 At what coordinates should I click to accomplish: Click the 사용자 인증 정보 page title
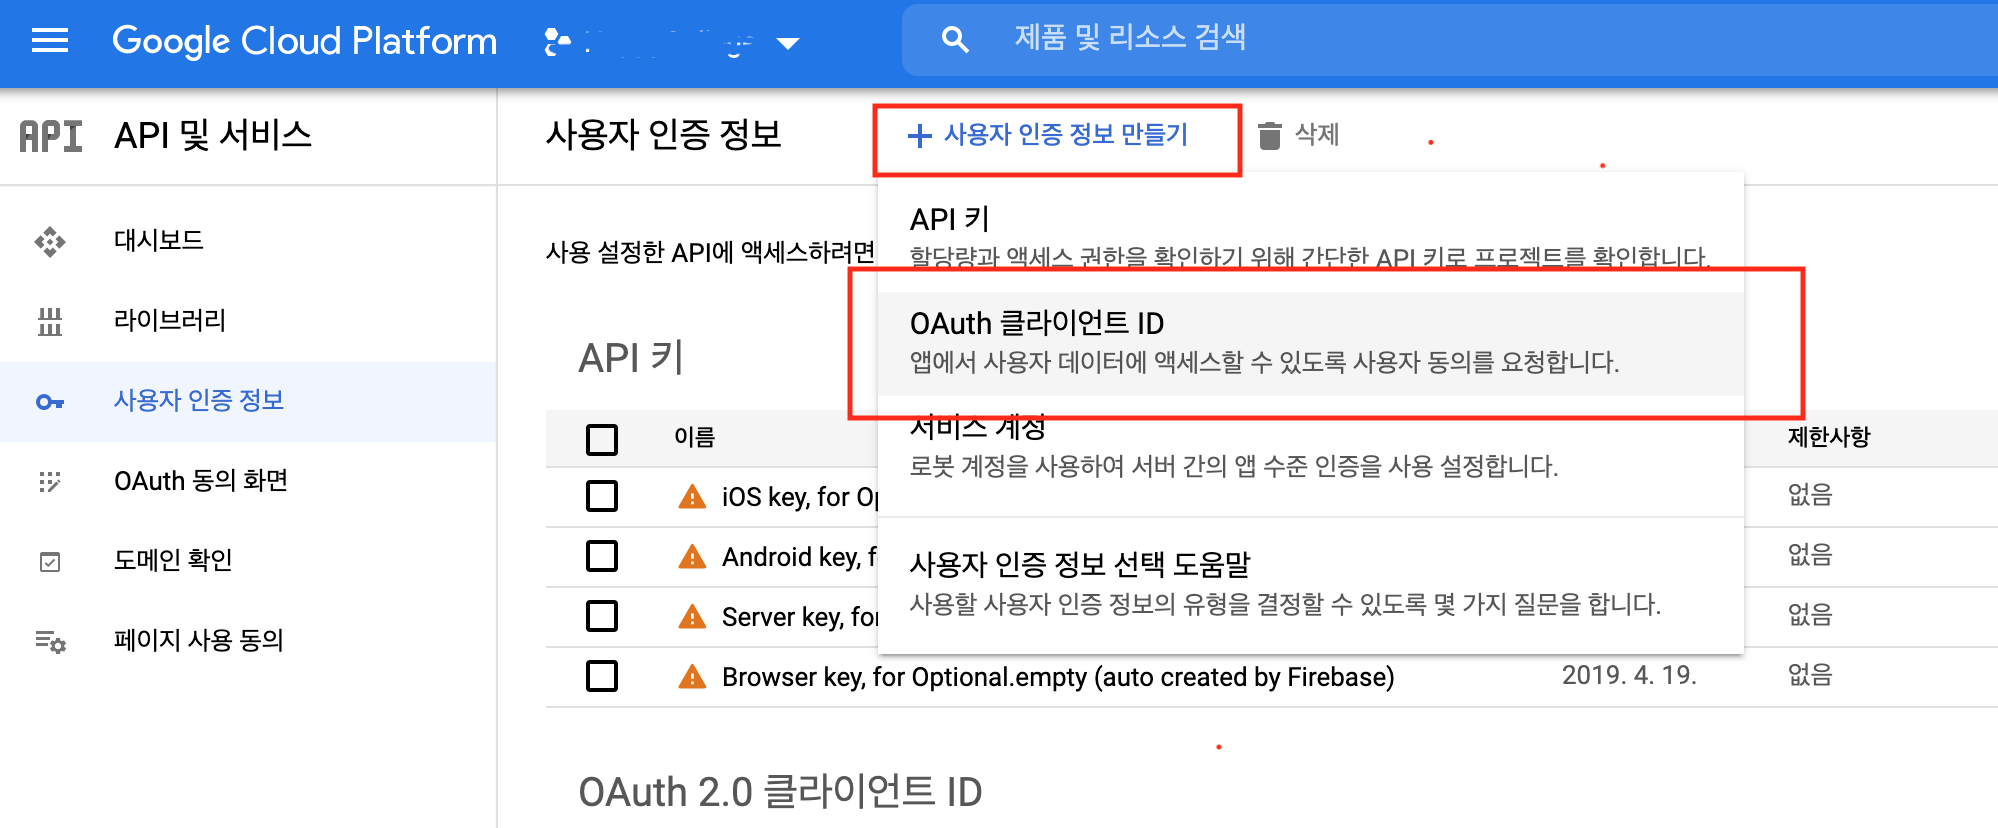point(664,135)
